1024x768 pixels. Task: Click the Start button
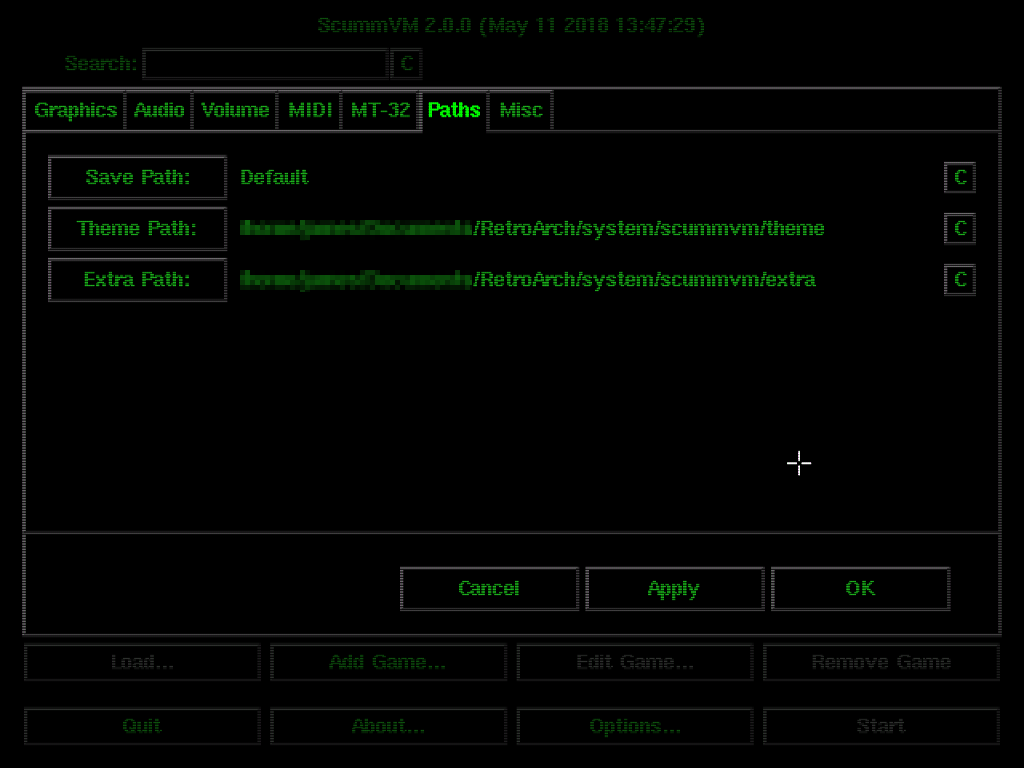(x=881, y=726)
